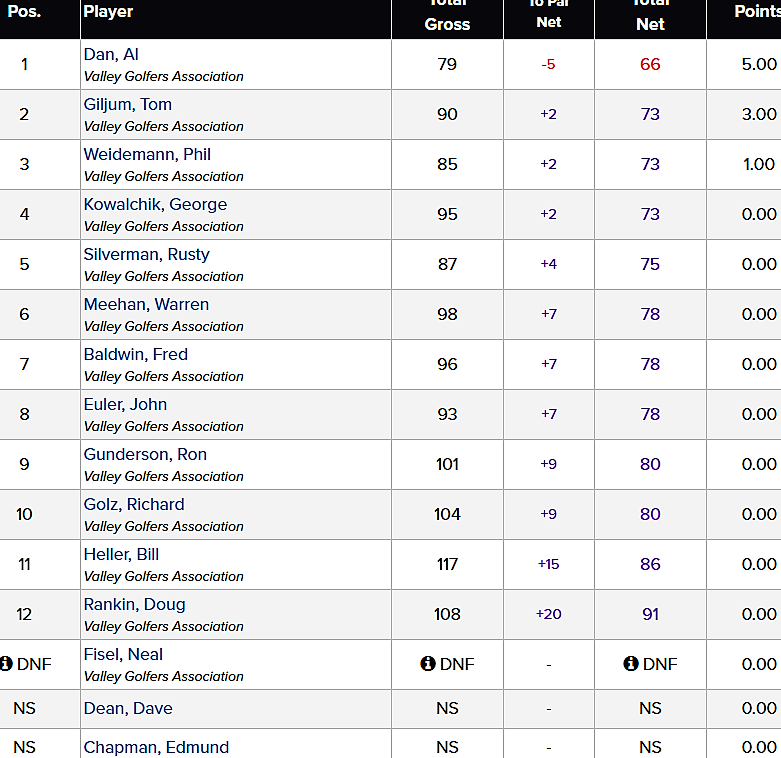Click the Total Gross column header

point(447,16)
